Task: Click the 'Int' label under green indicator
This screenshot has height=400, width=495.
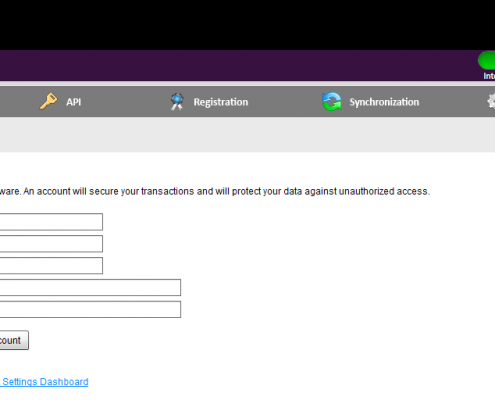Action: pos(489,76)
